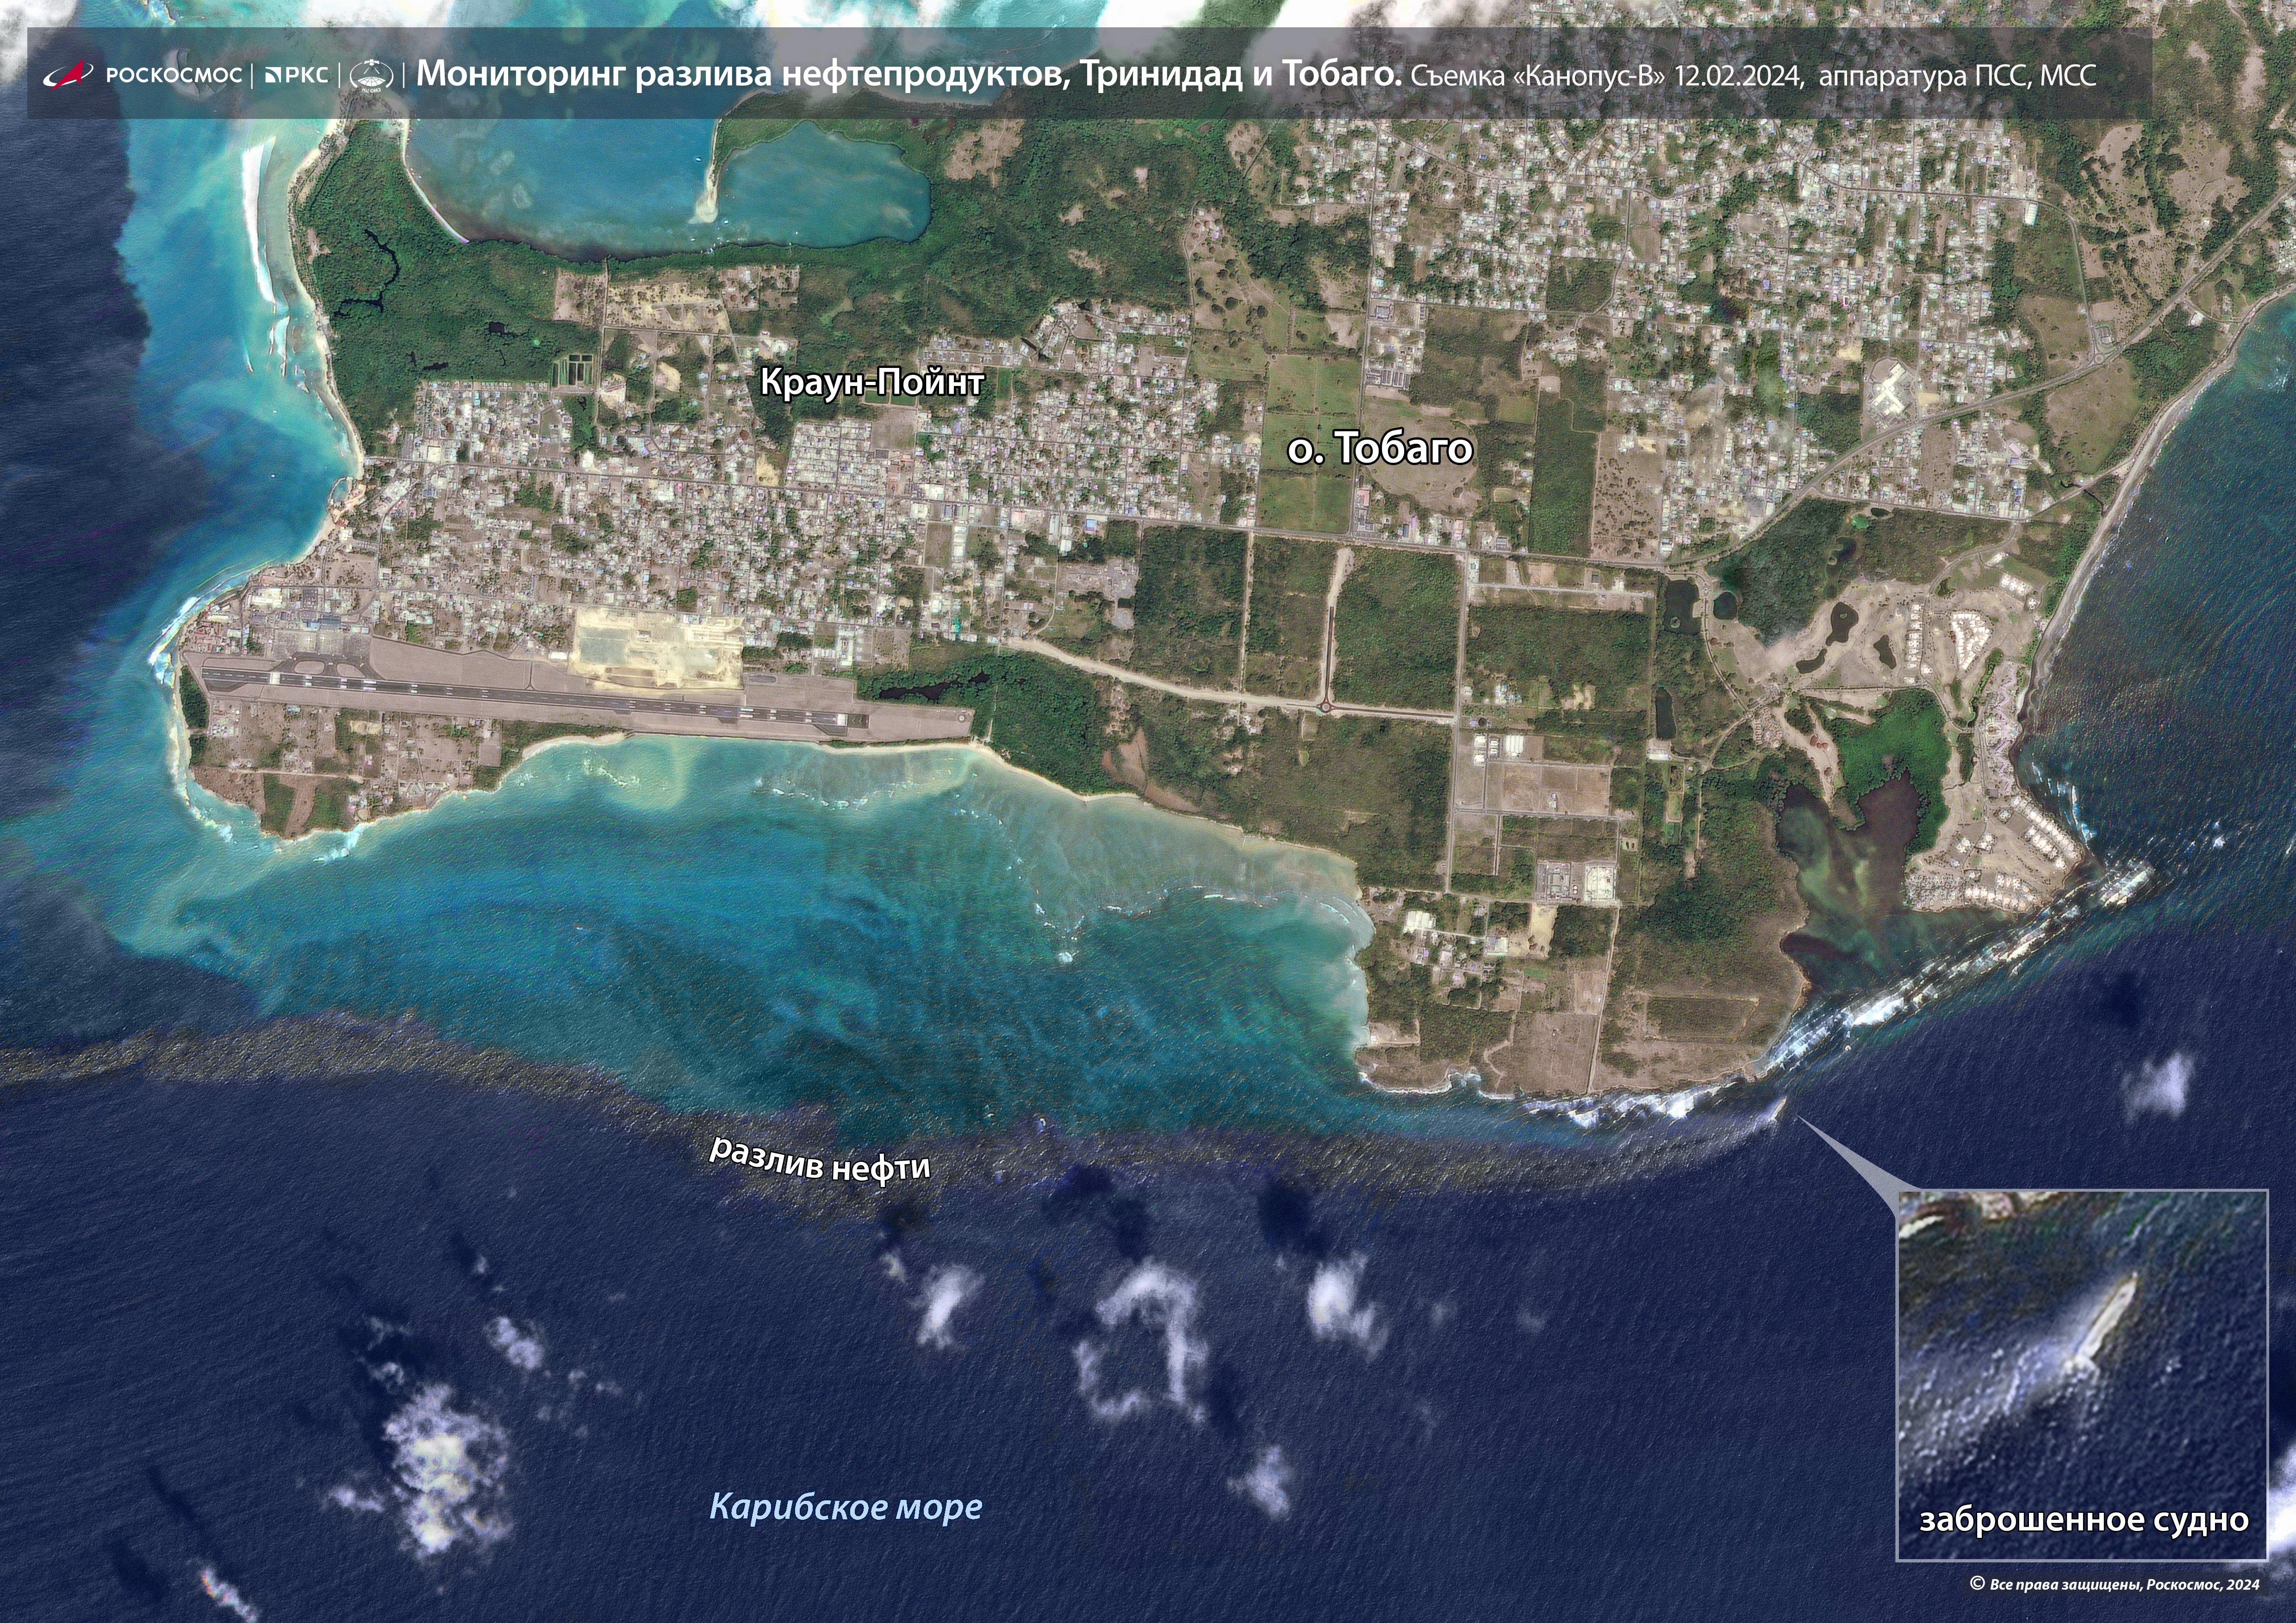Click the РКС logo in header
Viewport: 2296px width, 1623px height.
pos(296,75)
